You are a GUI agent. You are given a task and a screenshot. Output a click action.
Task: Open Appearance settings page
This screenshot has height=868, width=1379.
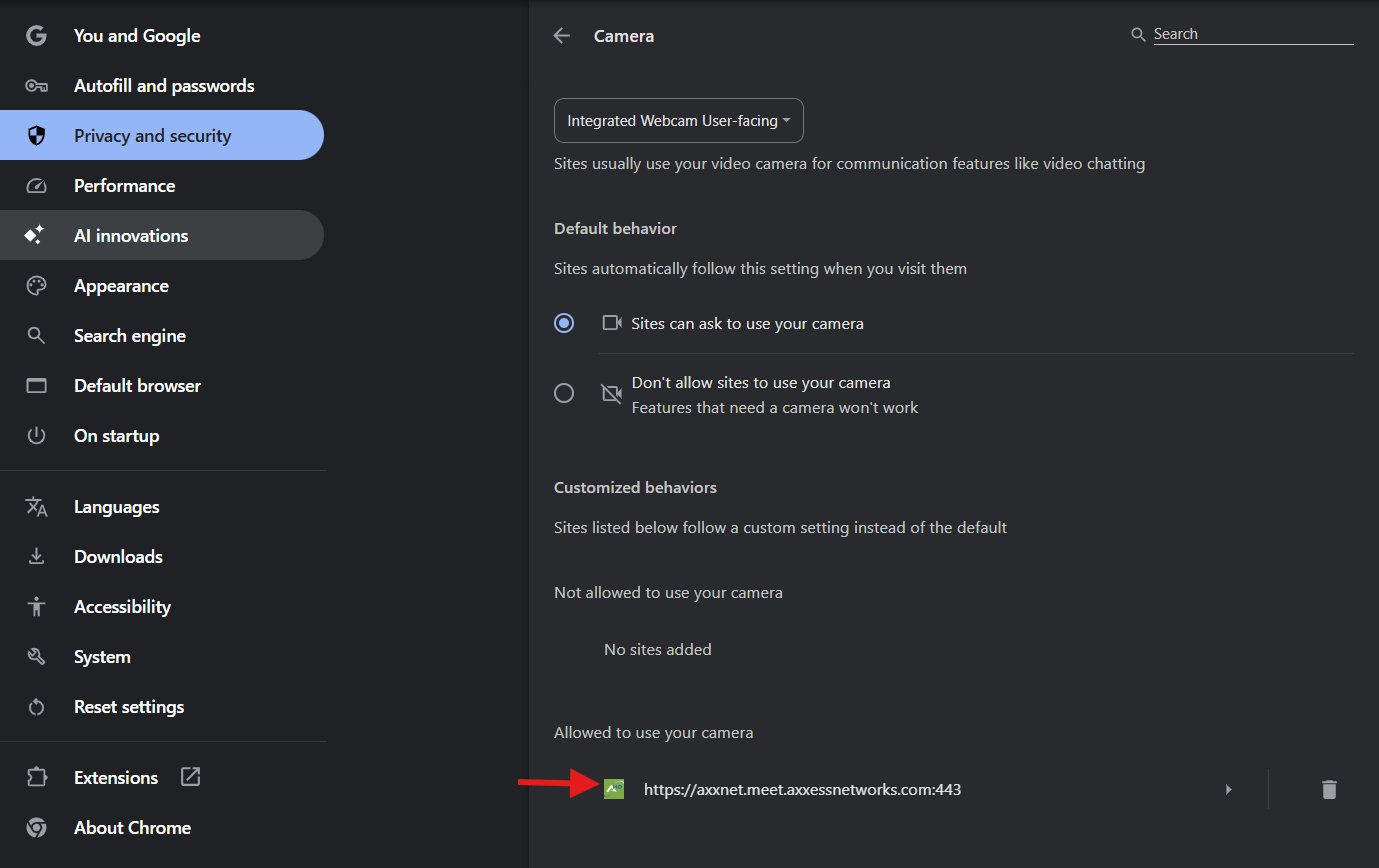[x=121, y=286]
